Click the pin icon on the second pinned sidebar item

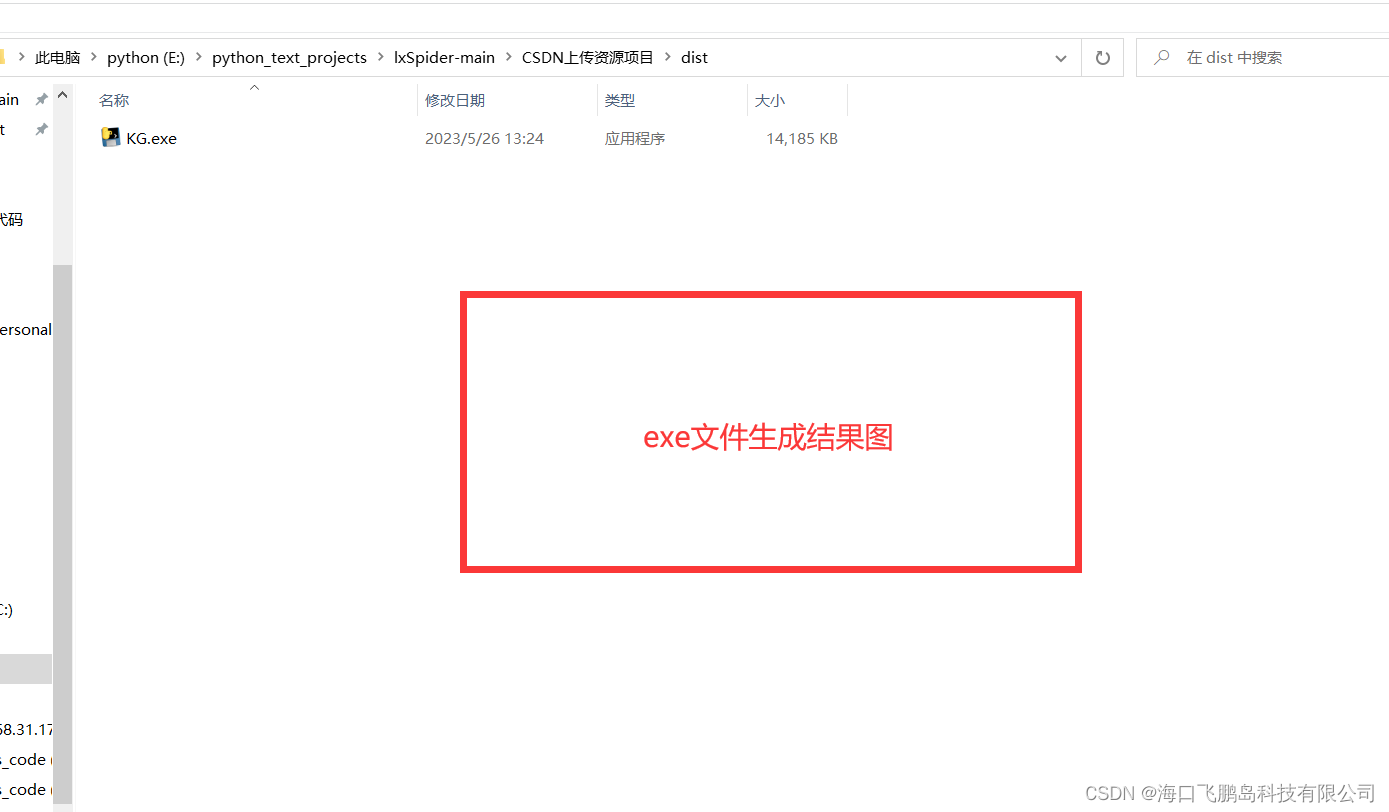[x=40, y=129]
